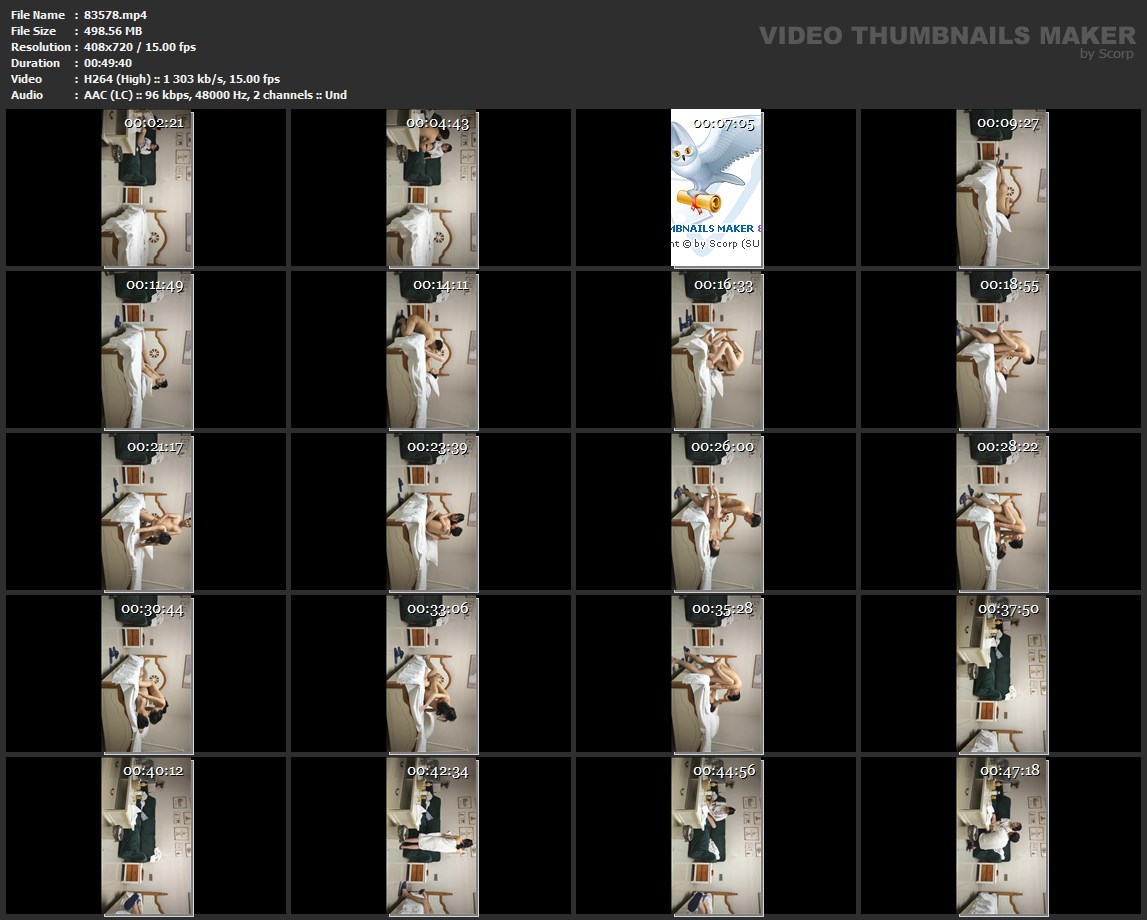
Task: Open the frame at timestamp 00:42:34
Action: tap(432, 836)
